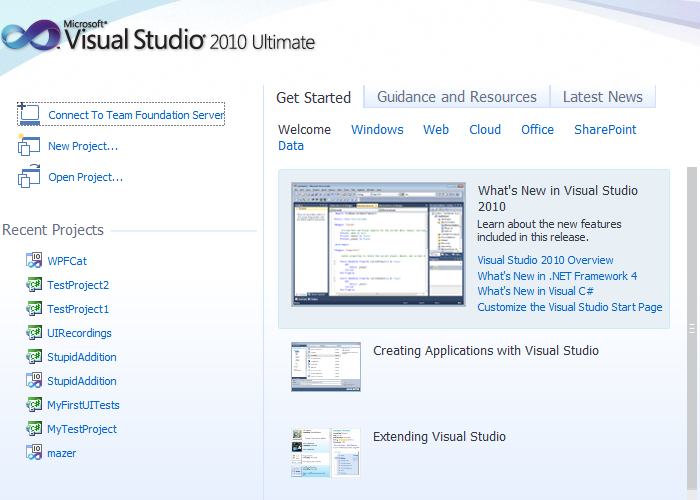700x500 pixels.
Task: Click the Start Page vertical scrollbar
Action: click(692, 329)
